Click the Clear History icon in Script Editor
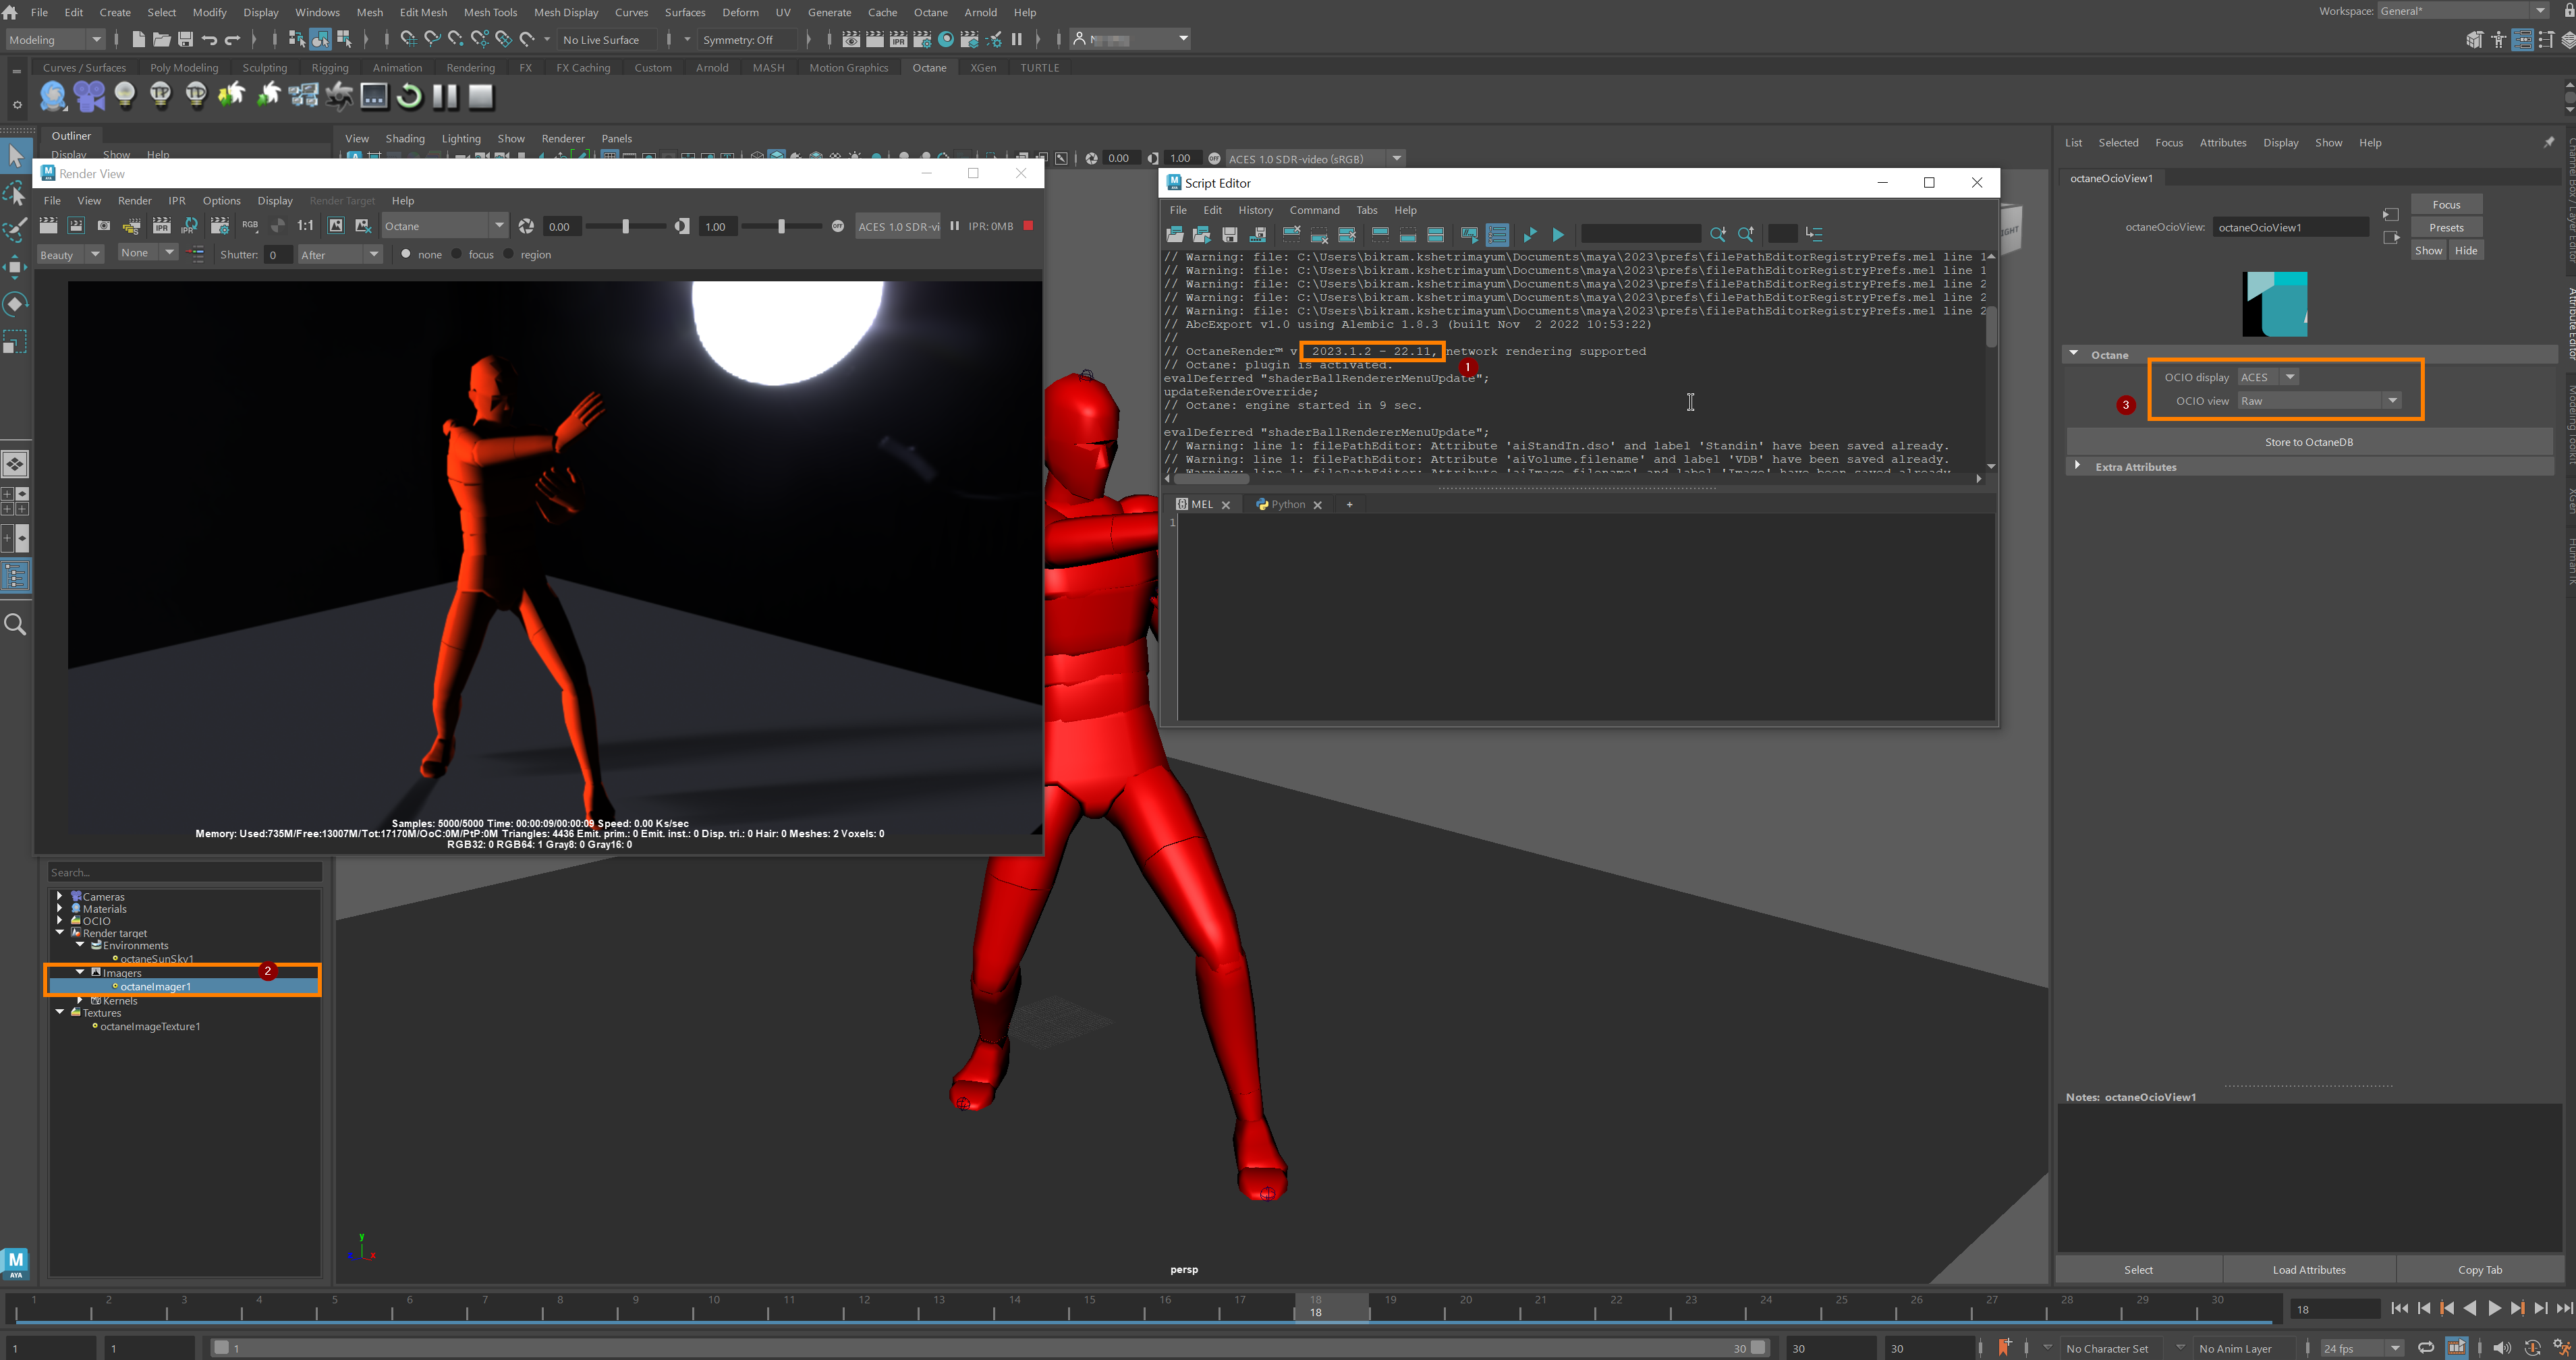2576x1360 pixels. tap(1291, 235)
